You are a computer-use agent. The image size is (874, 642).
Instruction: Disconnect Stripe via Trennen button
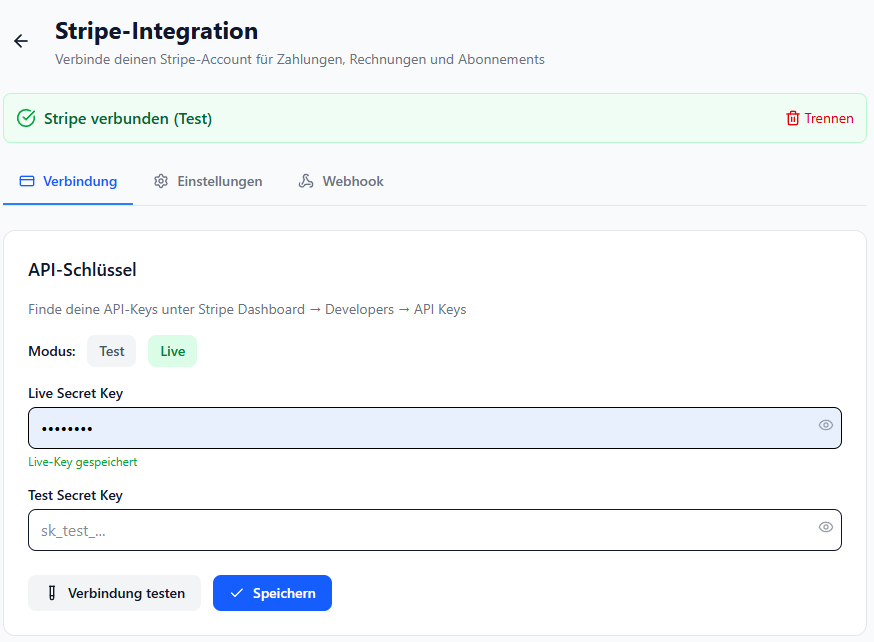[x=819, y=118]
